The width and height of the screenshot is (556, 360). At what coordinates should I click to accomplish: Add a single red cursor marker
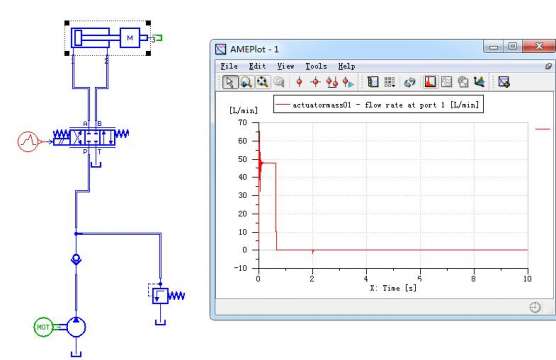click(x=299, y=82)
